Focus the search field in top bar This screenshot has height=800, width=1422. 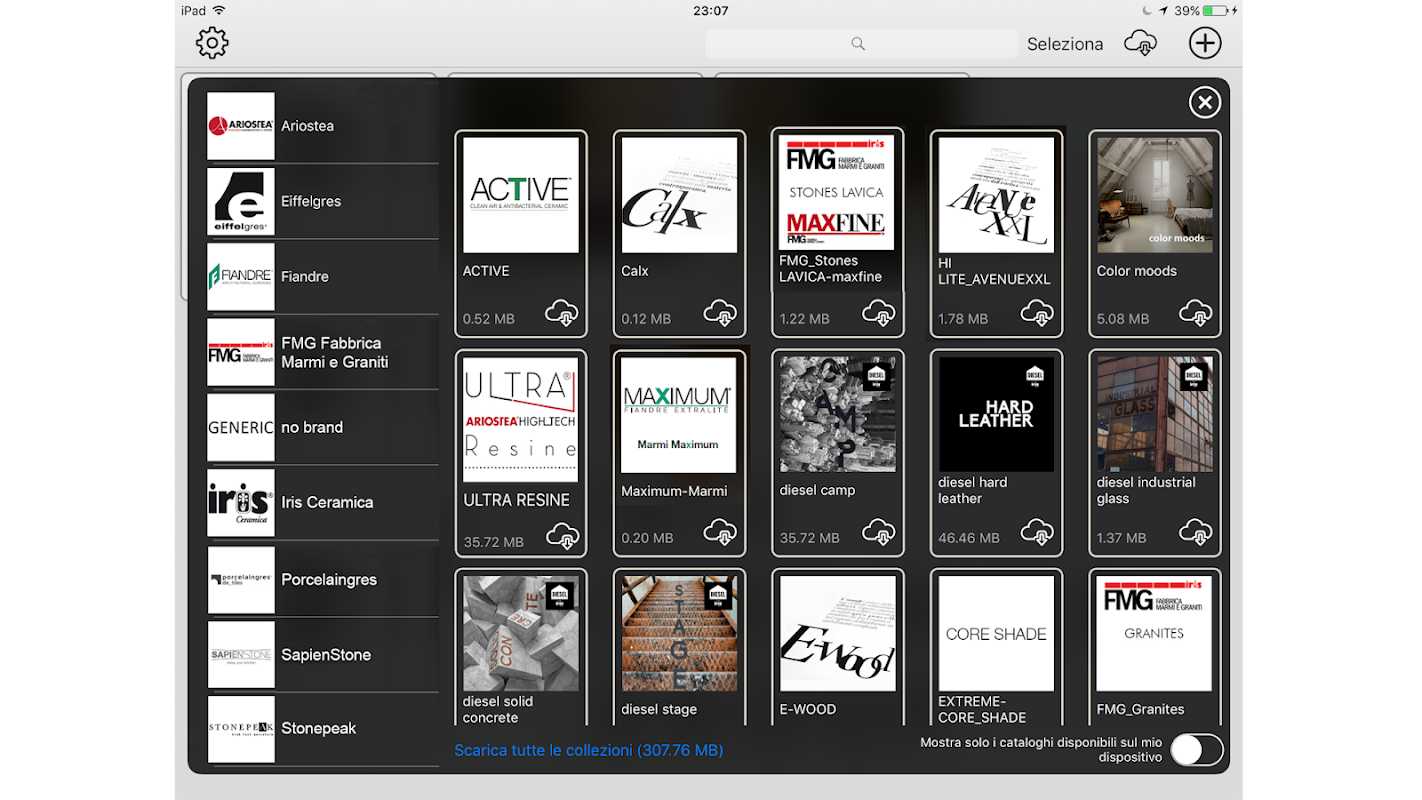(861, 44)
